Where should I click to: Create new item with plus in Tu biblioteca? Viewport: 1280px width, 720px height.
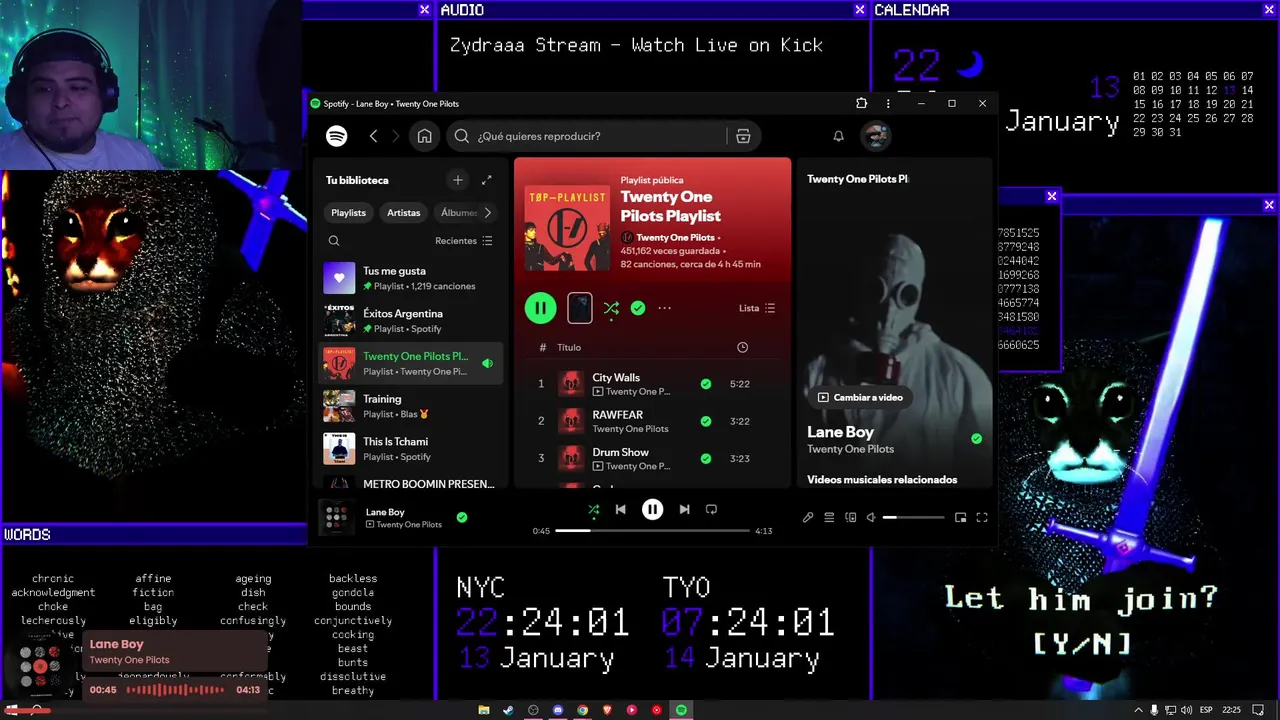pyautogui.click(x=458, y=180)
